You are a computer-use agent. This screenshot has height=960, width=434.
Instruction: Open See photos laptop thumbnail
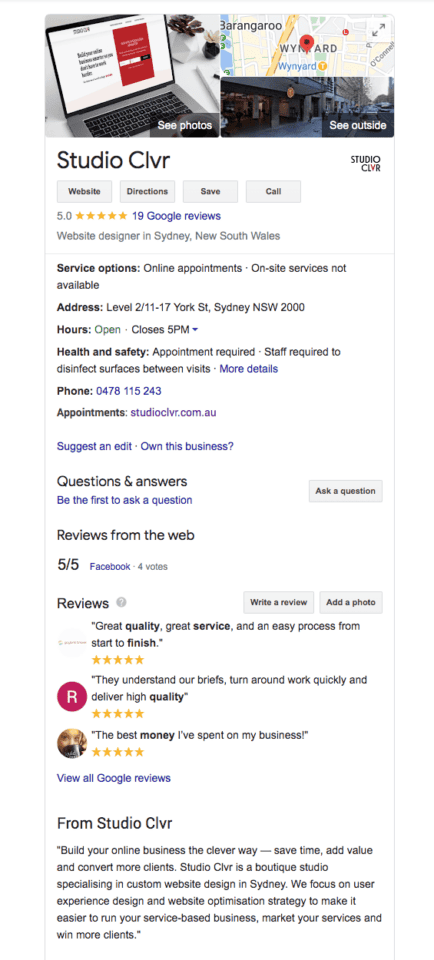tap(132, 76)
